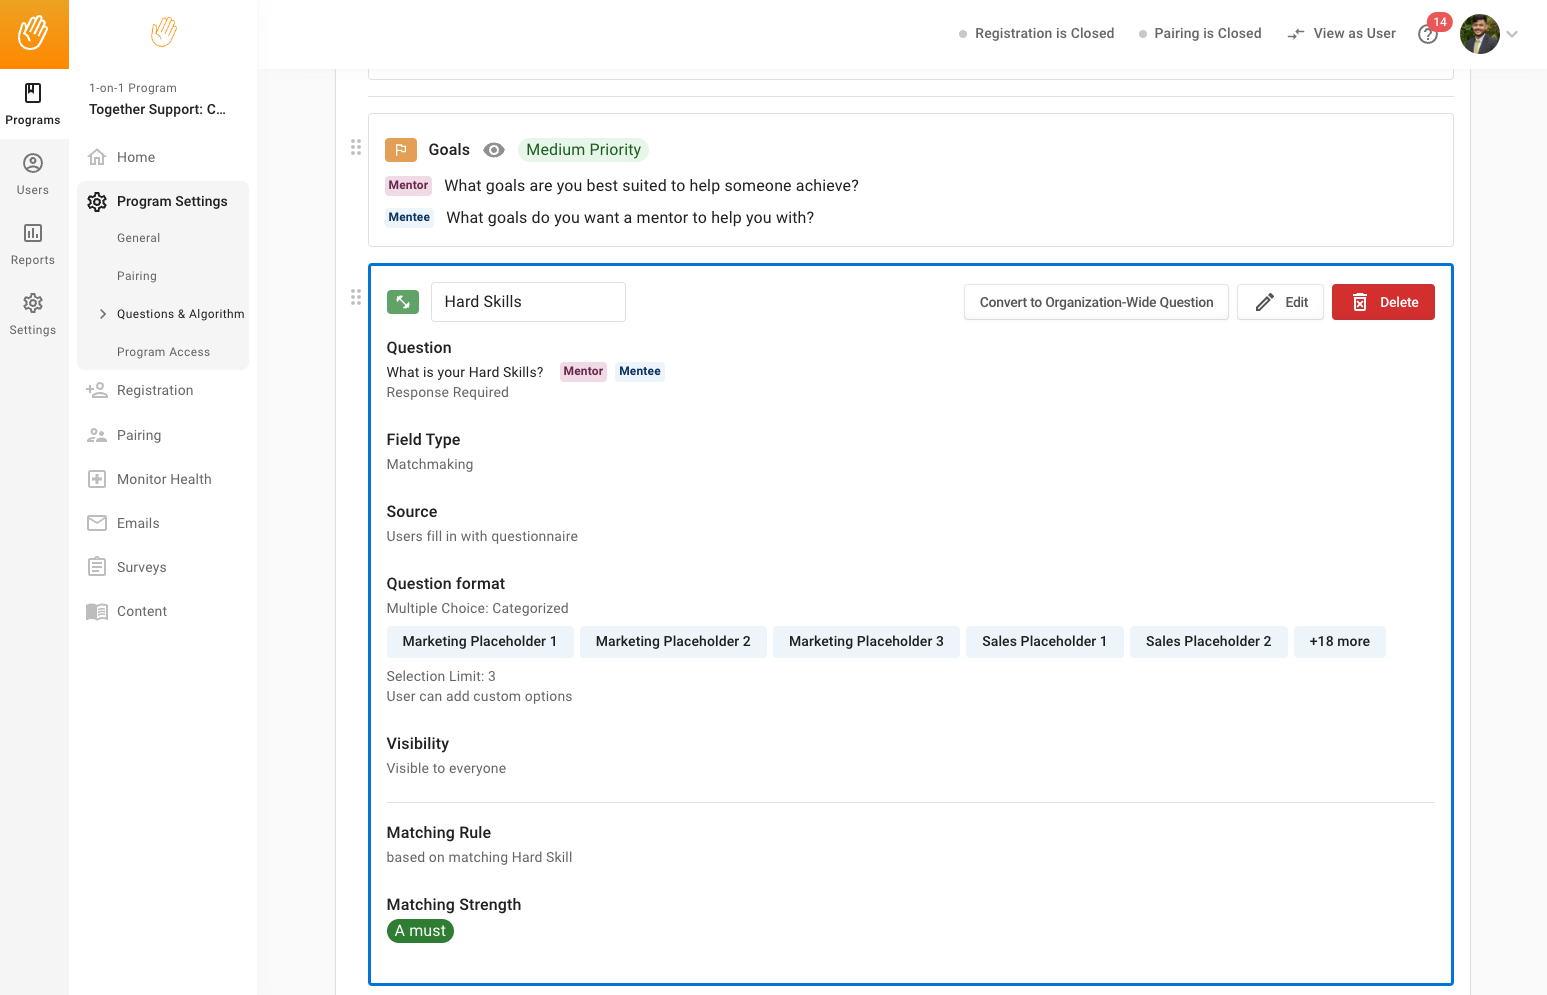Select Sales Placeholder 1 chip
The width and height of the screenshot is (1547, 995).
1045,642
